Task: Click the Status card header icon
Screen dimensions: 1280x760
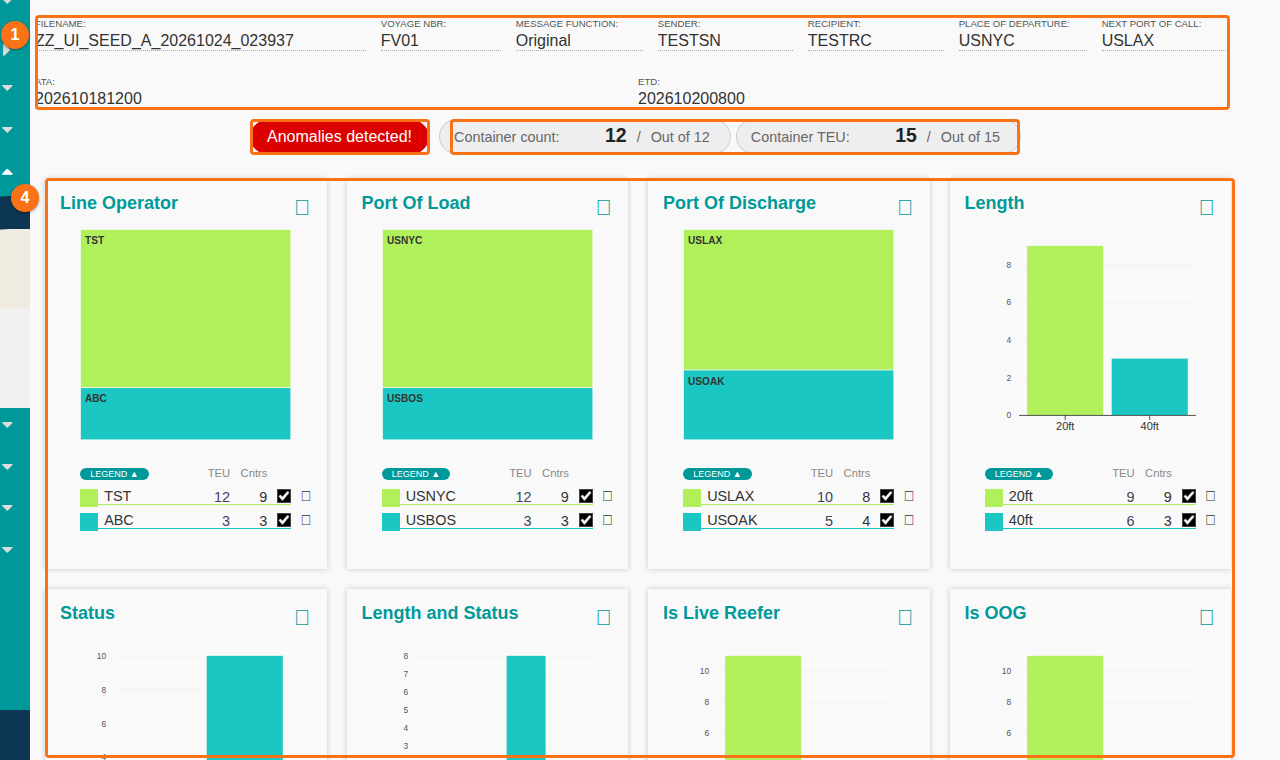Action: pos(302,617)
